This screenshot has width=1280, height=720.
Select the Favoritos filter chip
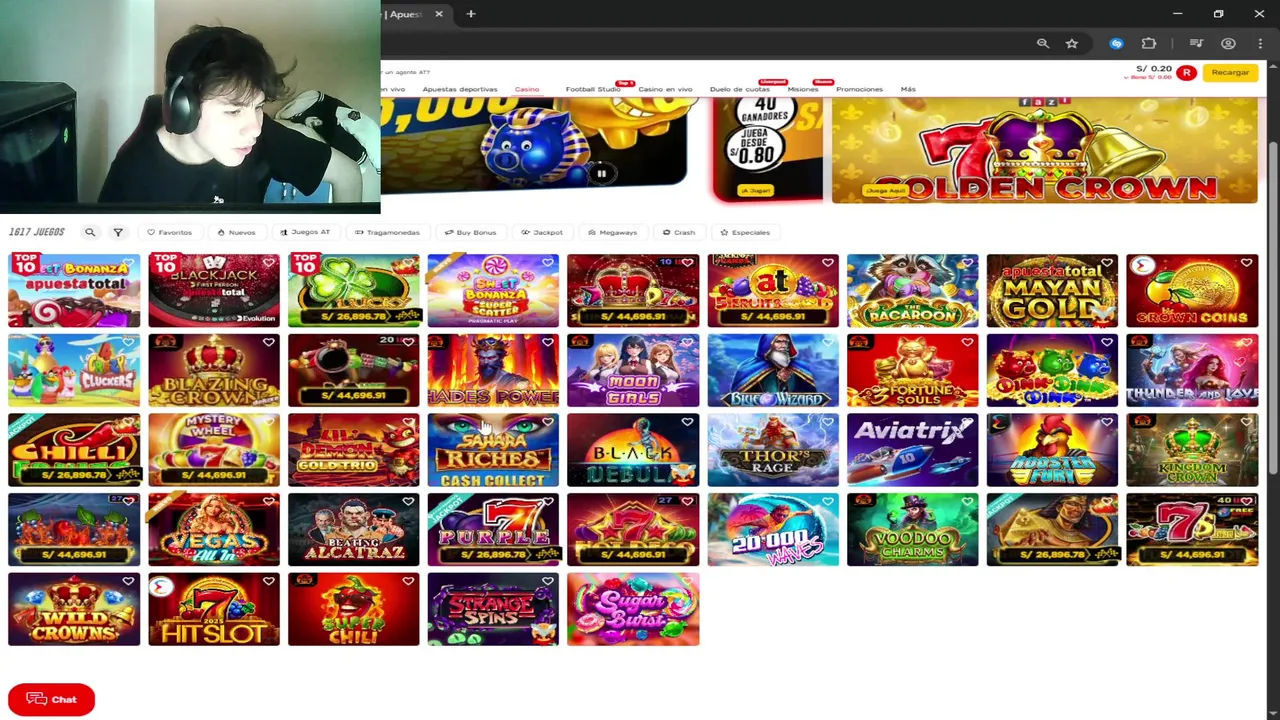(169, 232)
